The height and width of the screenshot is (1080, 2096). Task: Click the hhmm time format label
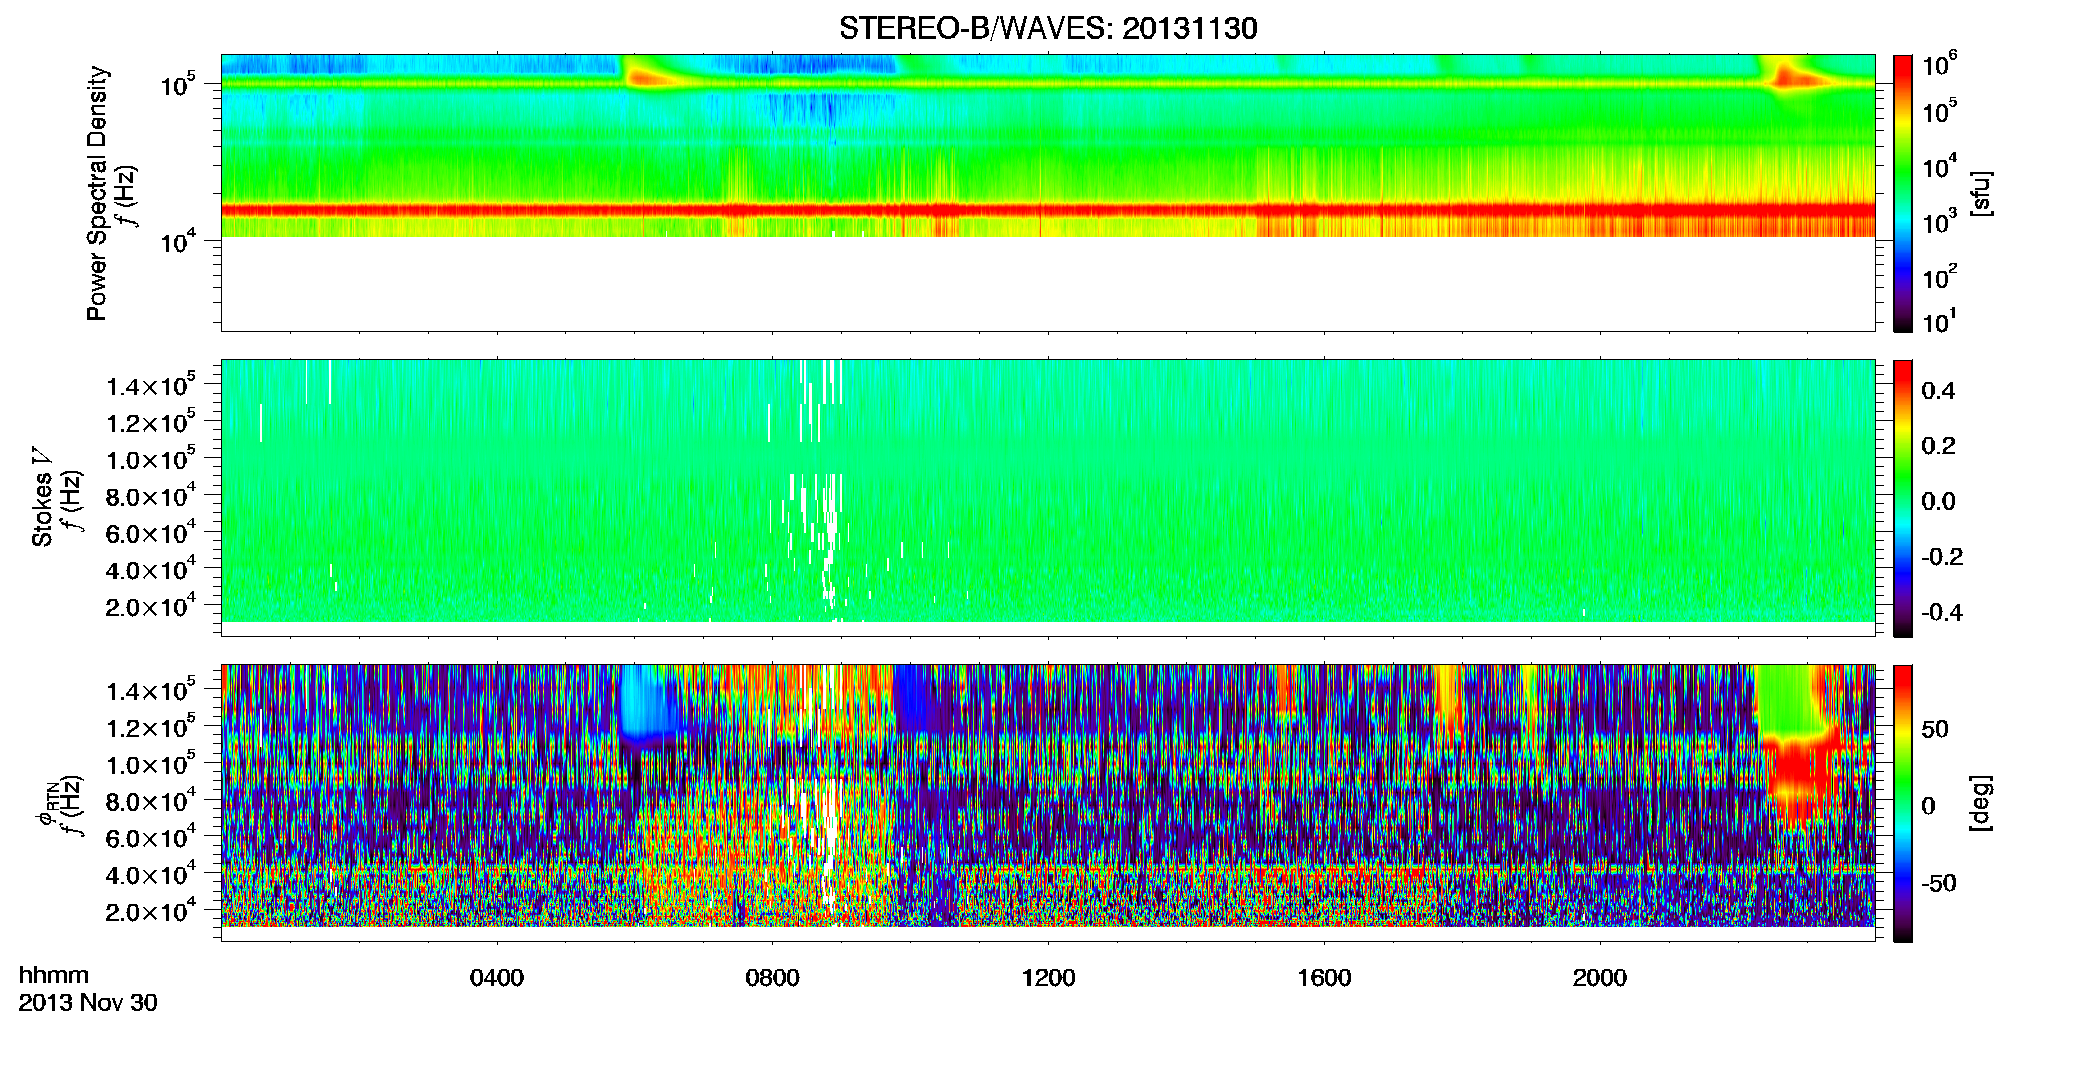54,975
